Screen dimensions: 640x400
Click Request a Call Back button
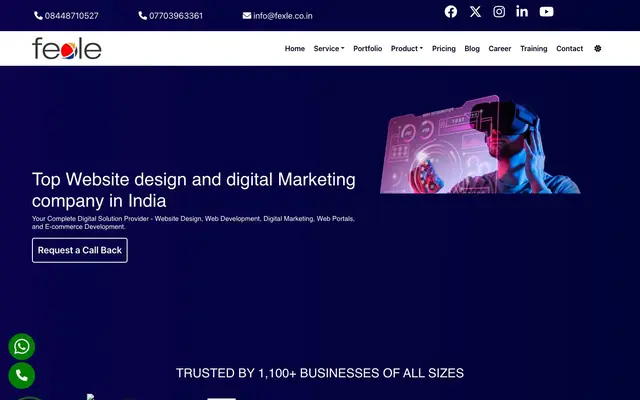(x=80, y=250)
